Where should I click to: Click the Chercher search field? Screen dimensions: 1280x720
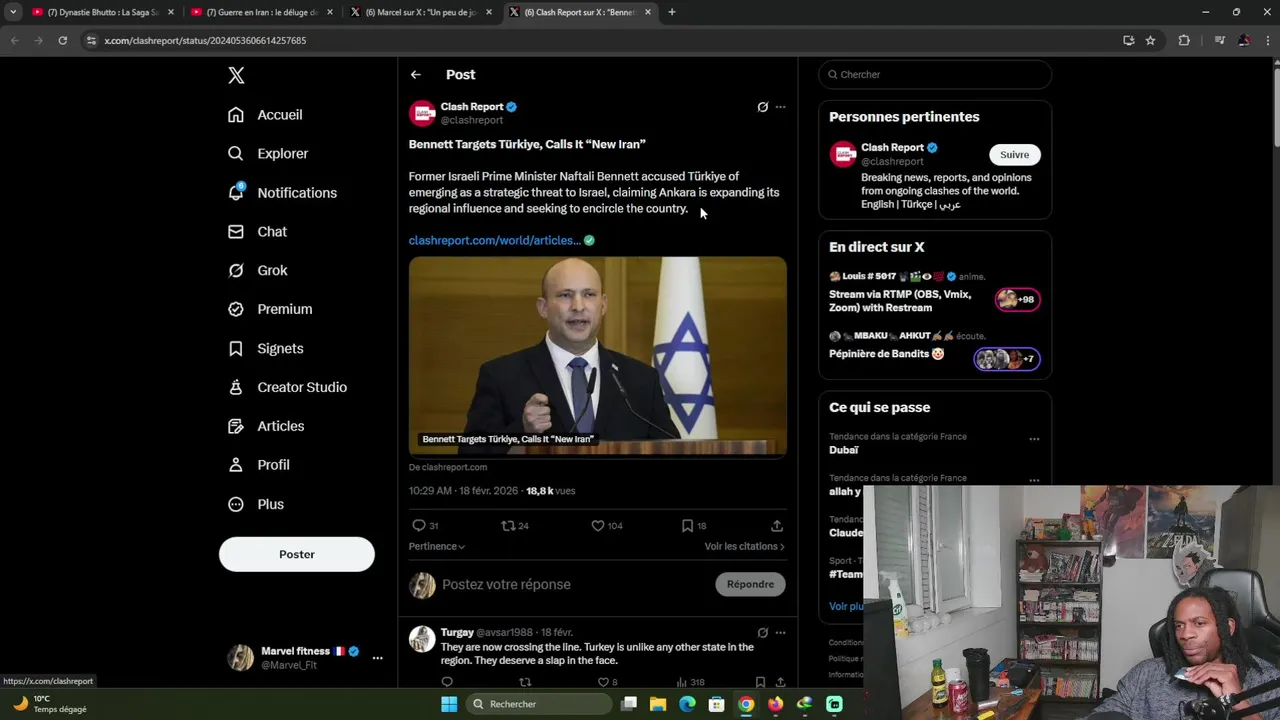click(x=935, y=75)
